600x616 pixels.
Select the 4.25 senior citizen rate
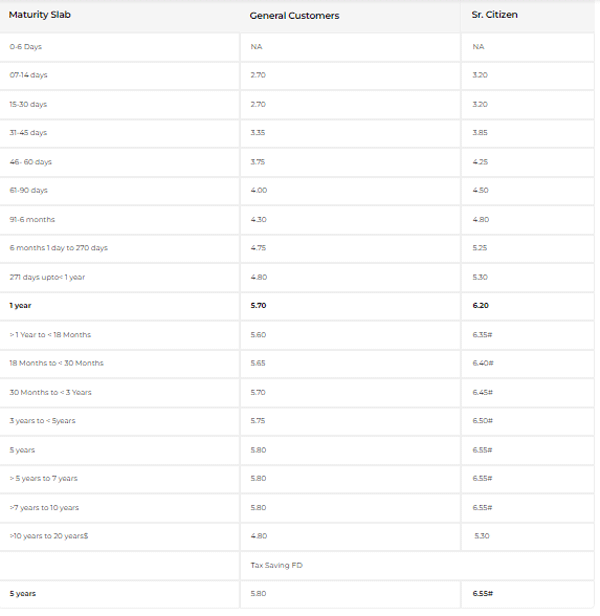coord(480,161)
